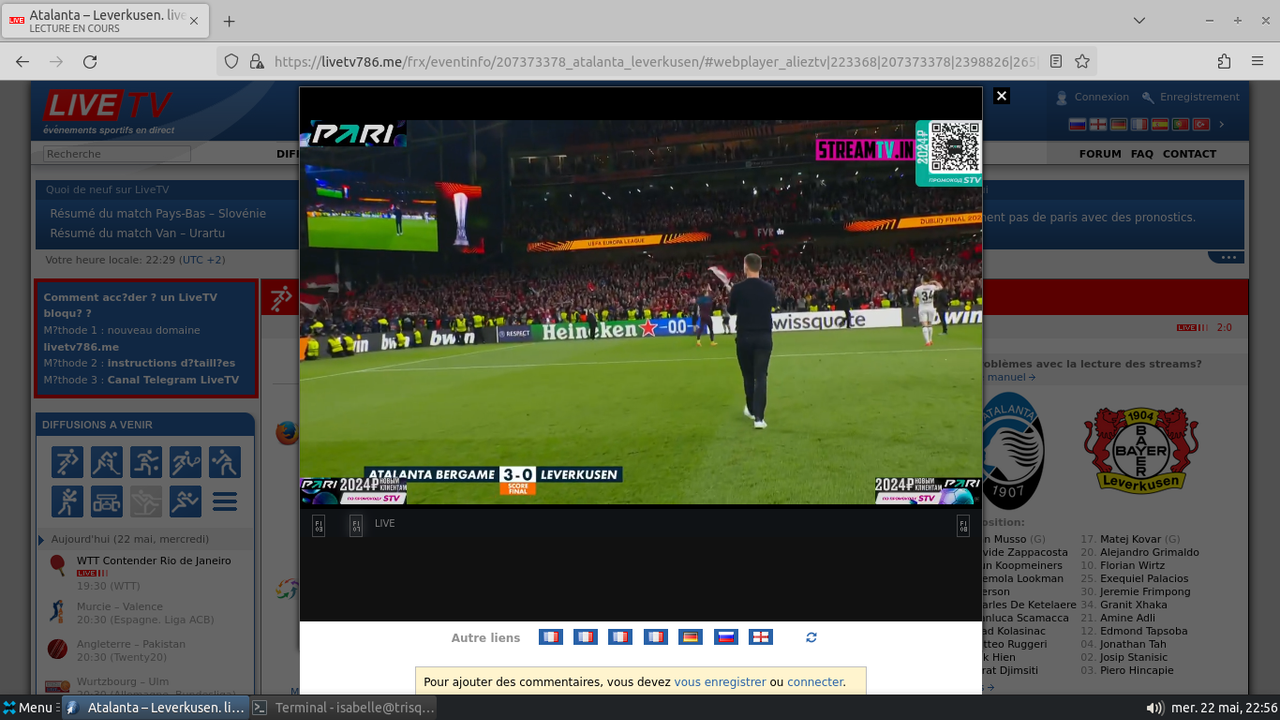
Task: Click the taskbar volume icon
Action: click(x=1155, y=708)
